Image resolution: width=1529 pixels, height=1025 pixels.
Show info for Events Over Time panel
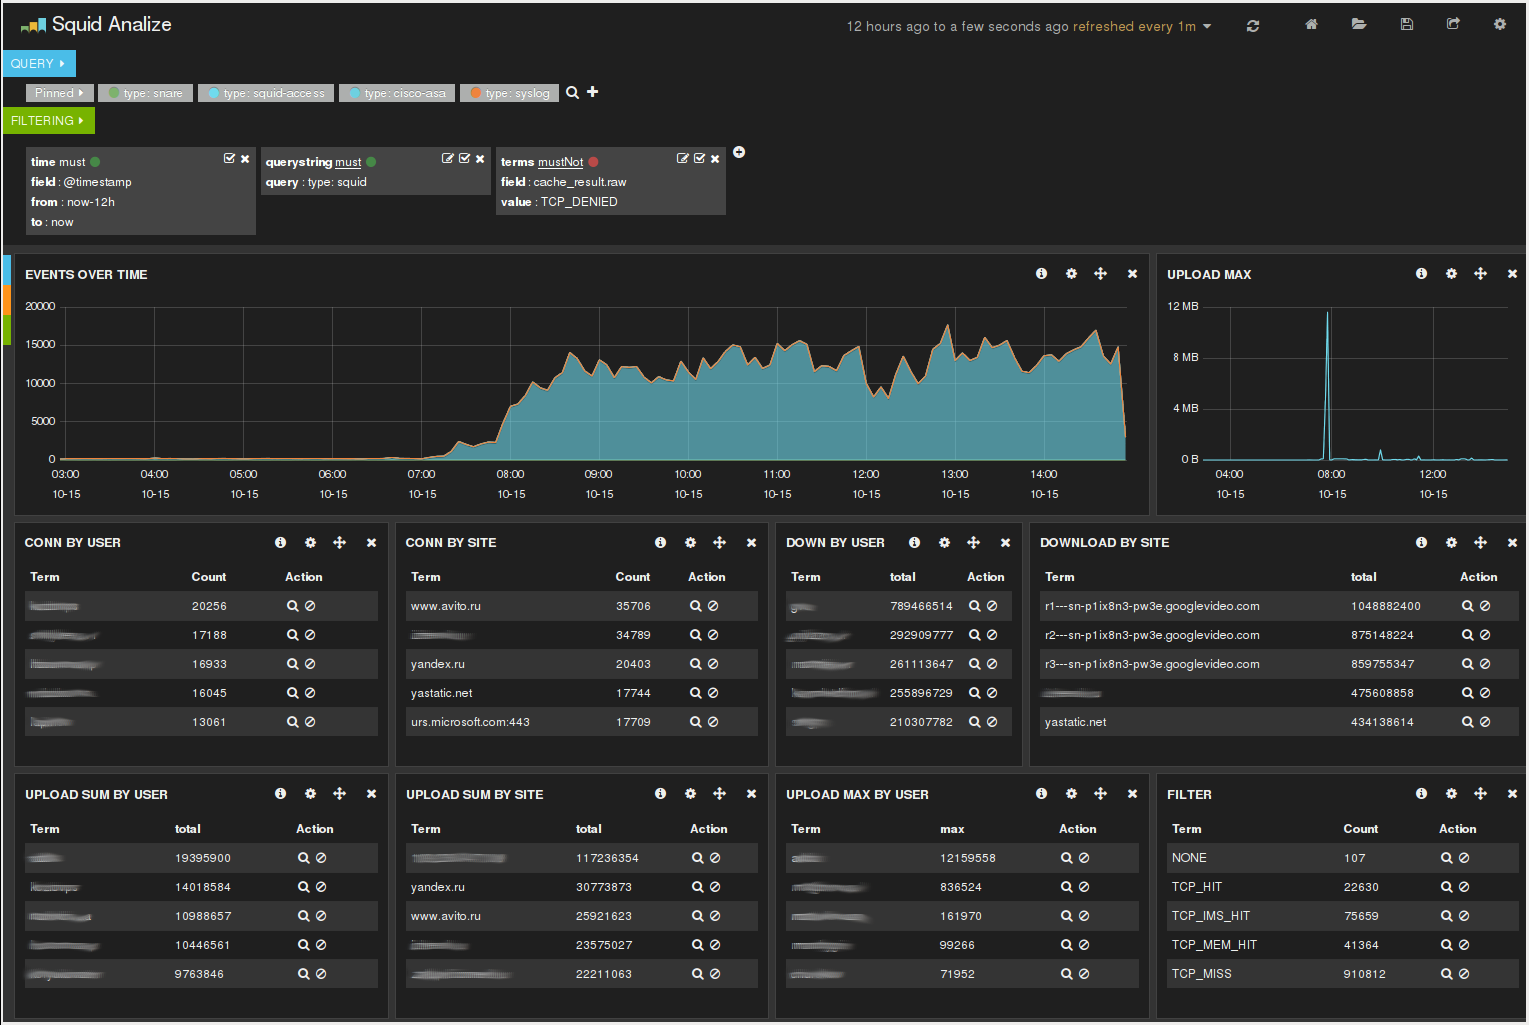tap(1041, 273)
